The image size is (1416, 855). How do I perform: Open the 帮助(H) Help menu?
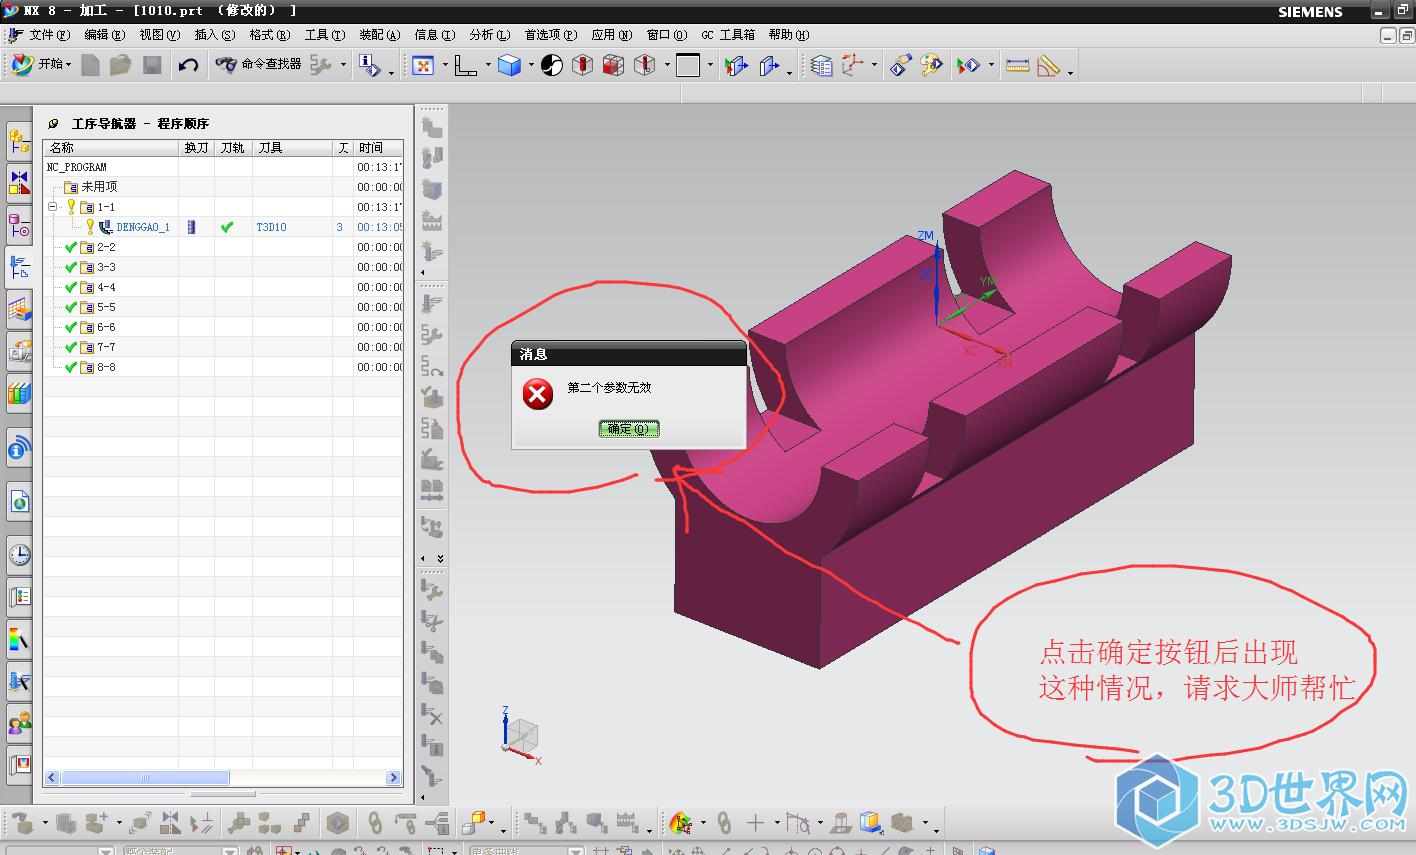[x=789, y=35]
